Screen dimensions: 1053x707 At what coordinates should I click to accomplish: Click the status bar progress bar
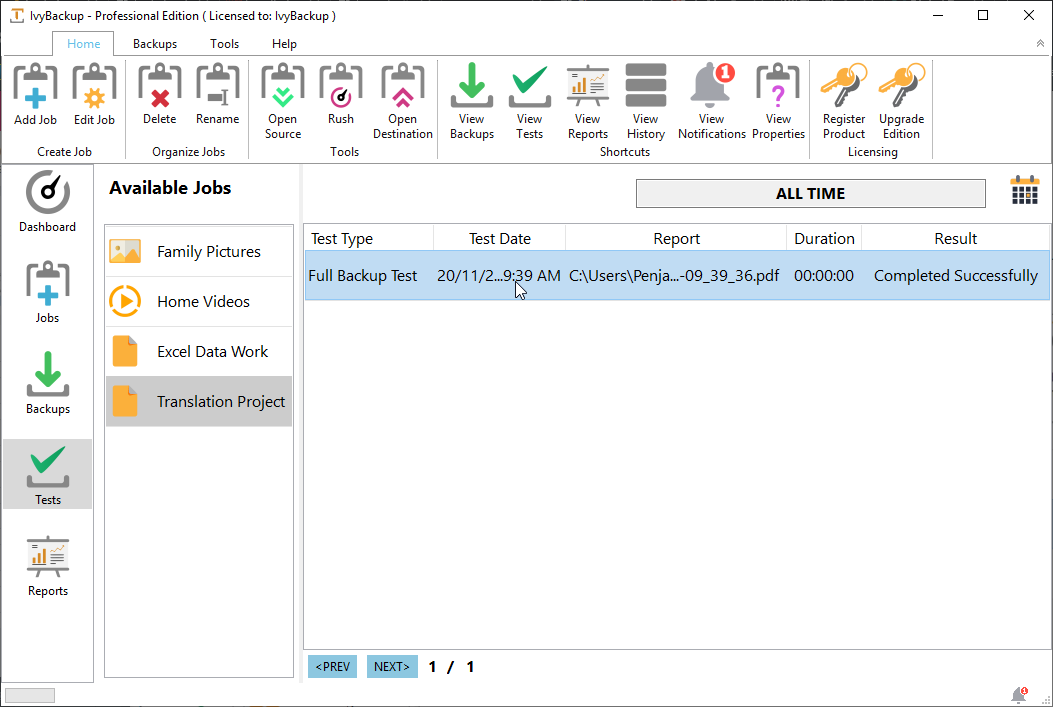click(x=30, y=696)
